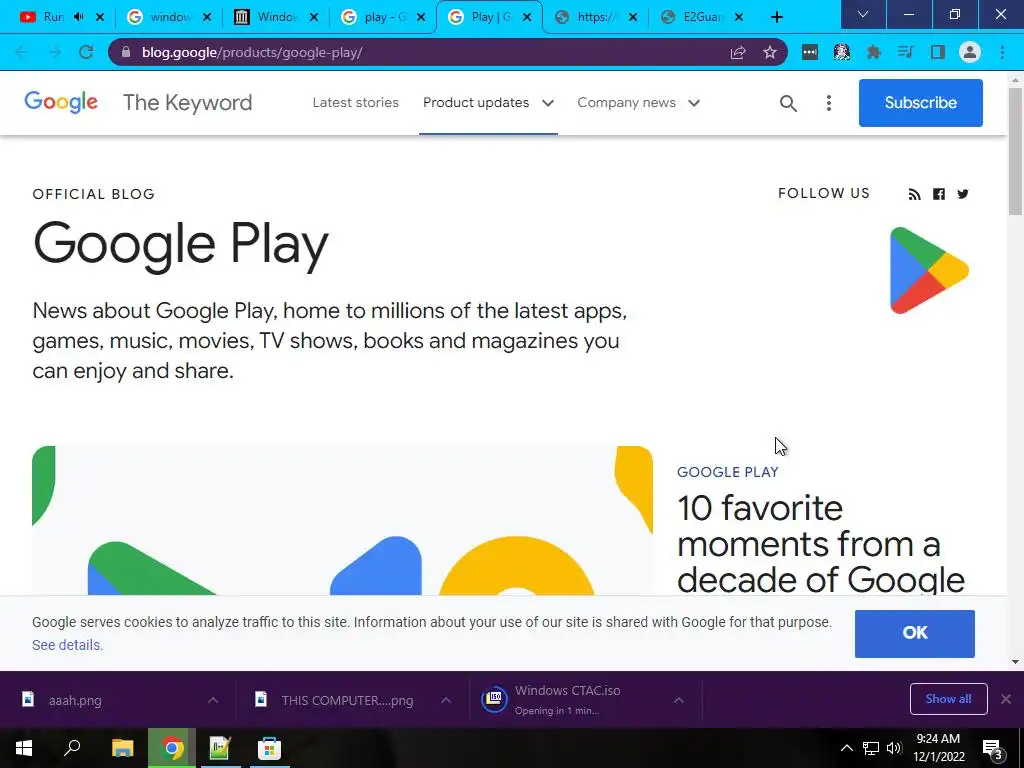Open See details cookie link
1024x768 pixels.
67,645
